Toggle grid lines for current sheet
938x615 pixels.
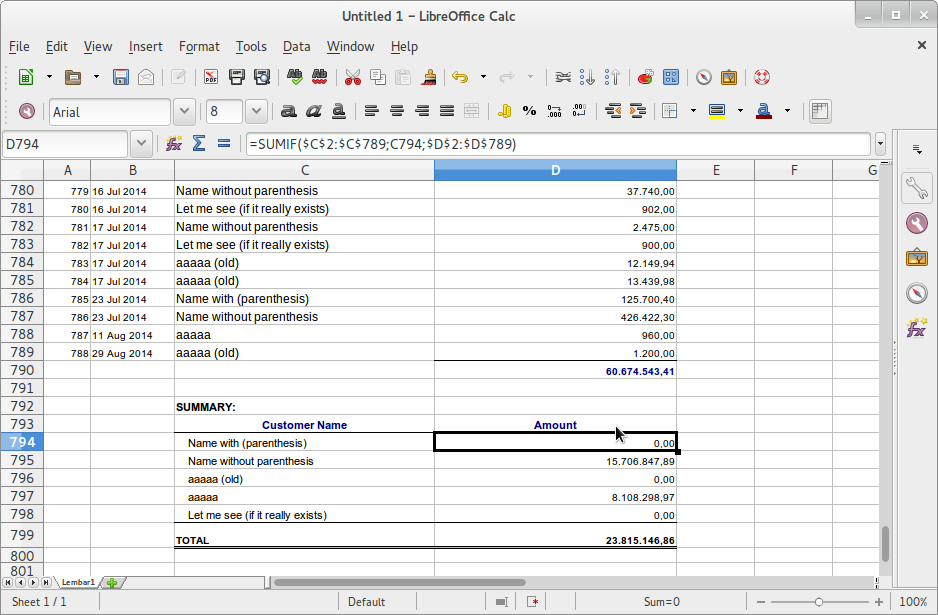820,111
